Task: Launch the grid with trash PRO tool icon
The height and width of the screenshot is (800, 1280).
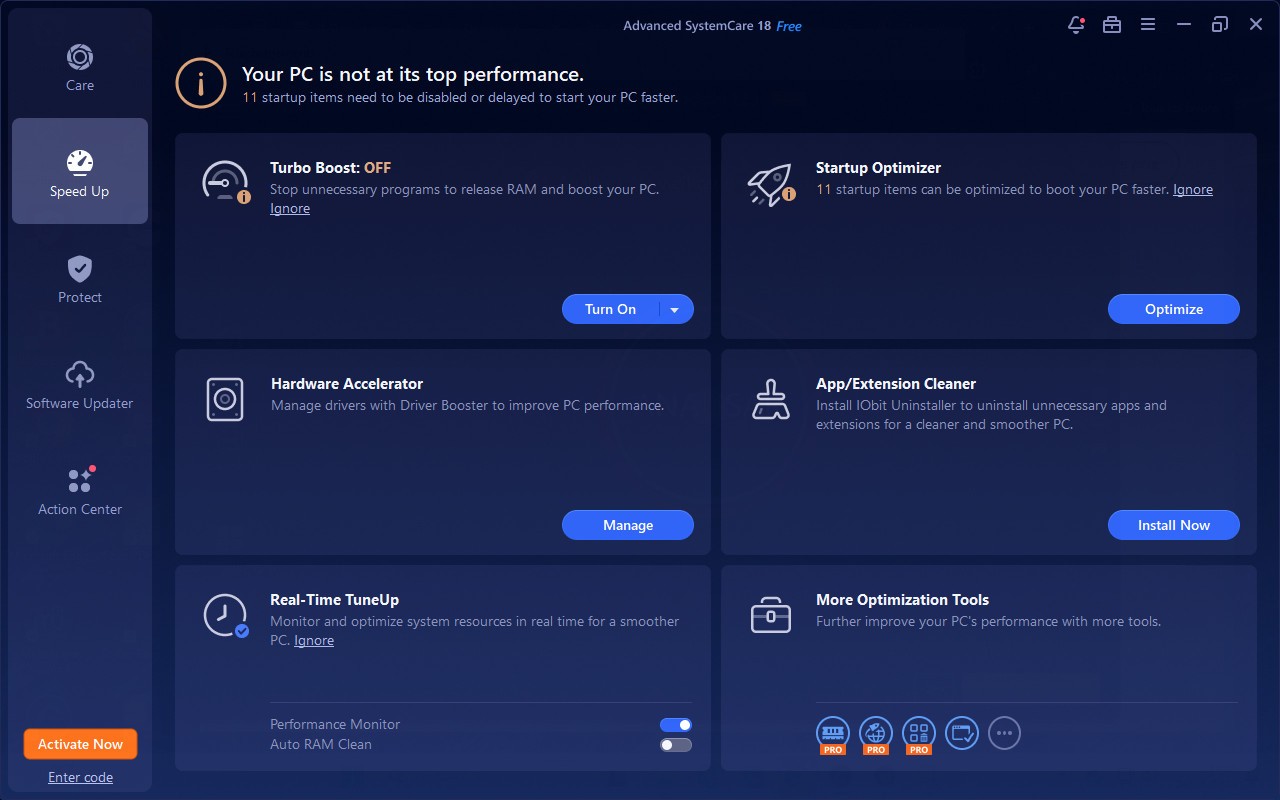Action: 919,733
